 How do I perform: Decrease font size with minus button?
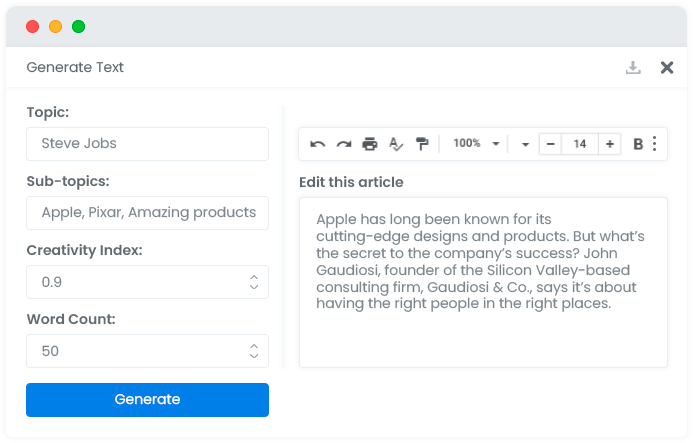[x=550, y=144]
